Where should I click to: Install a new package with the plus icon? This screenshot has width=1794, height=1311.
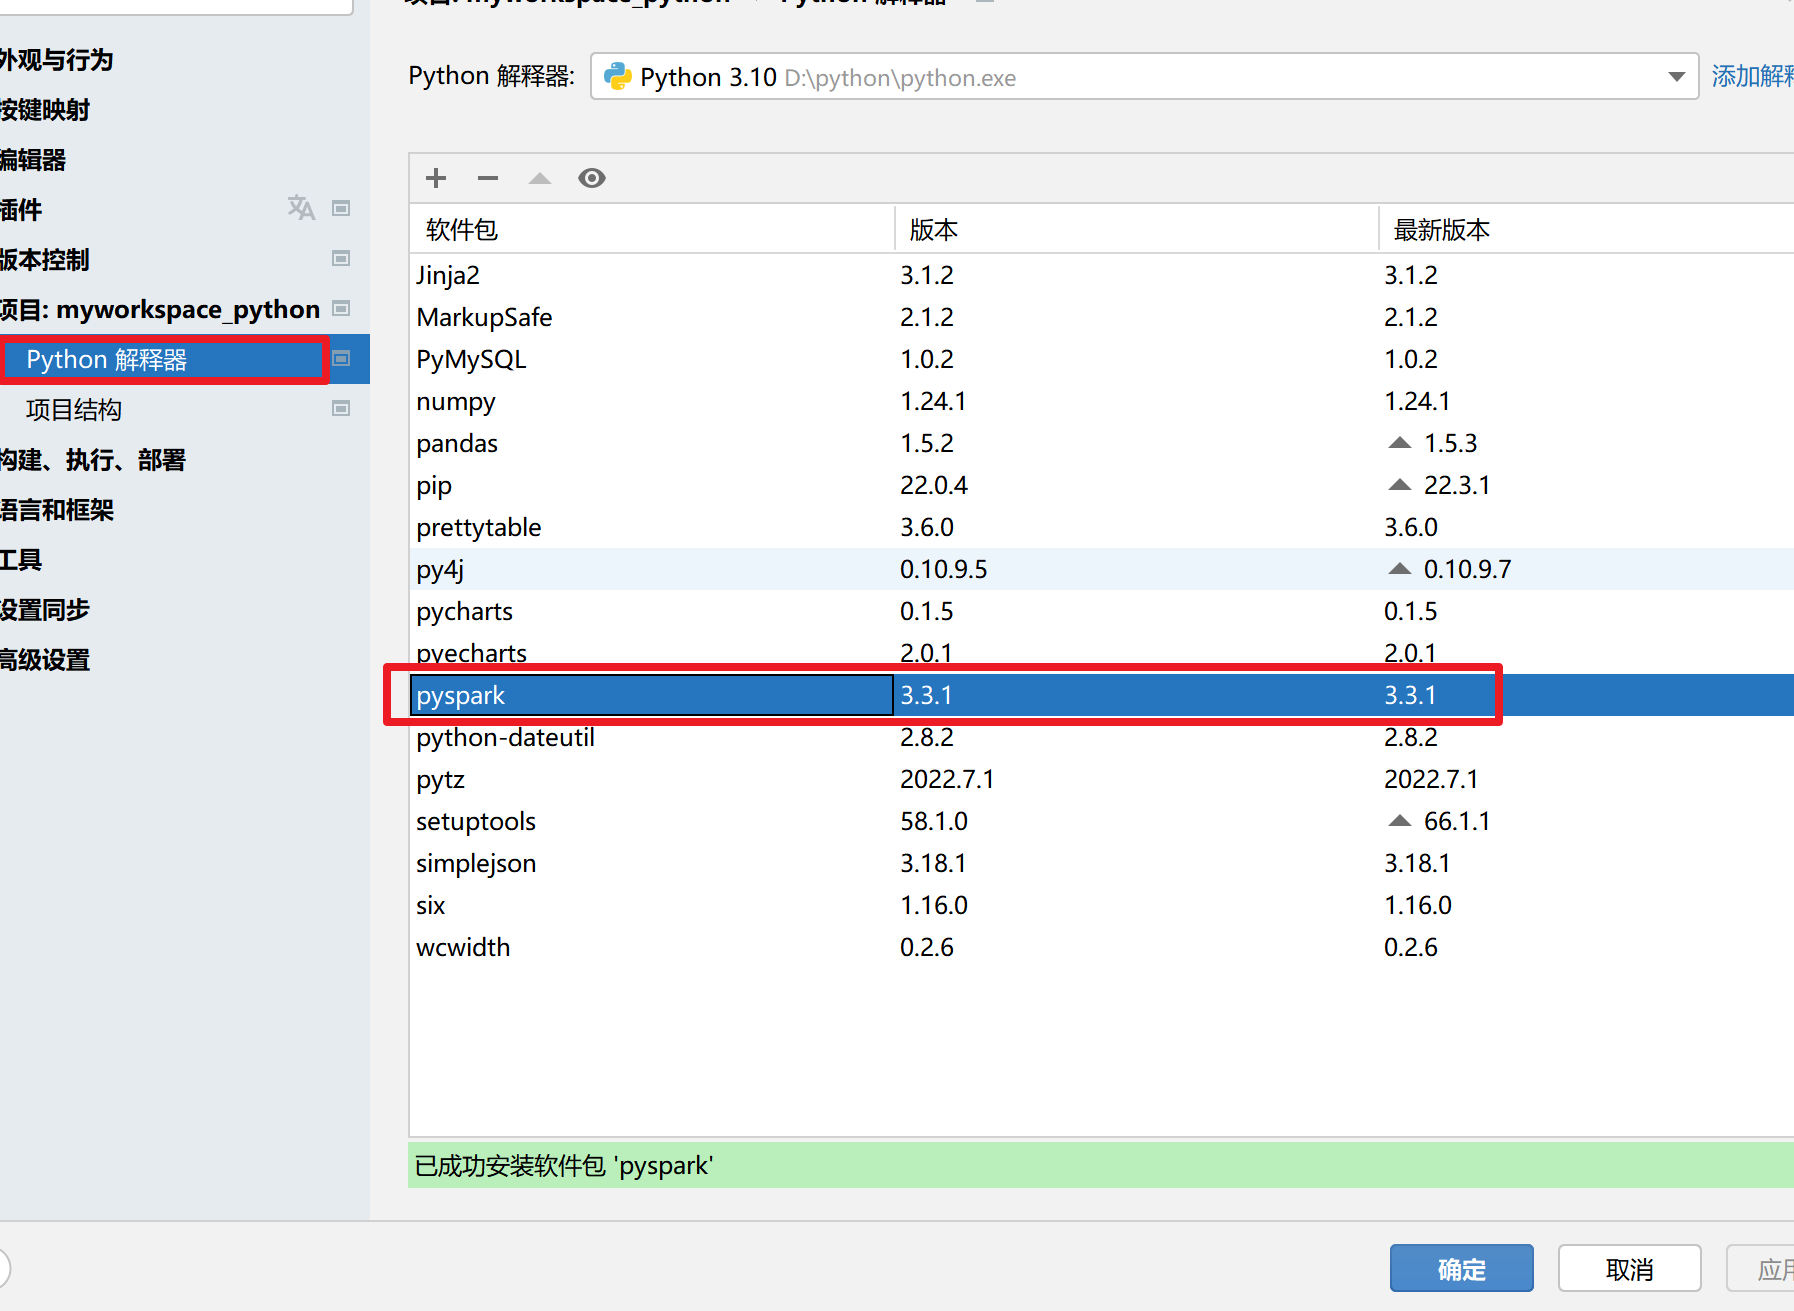tap(435, 177)
